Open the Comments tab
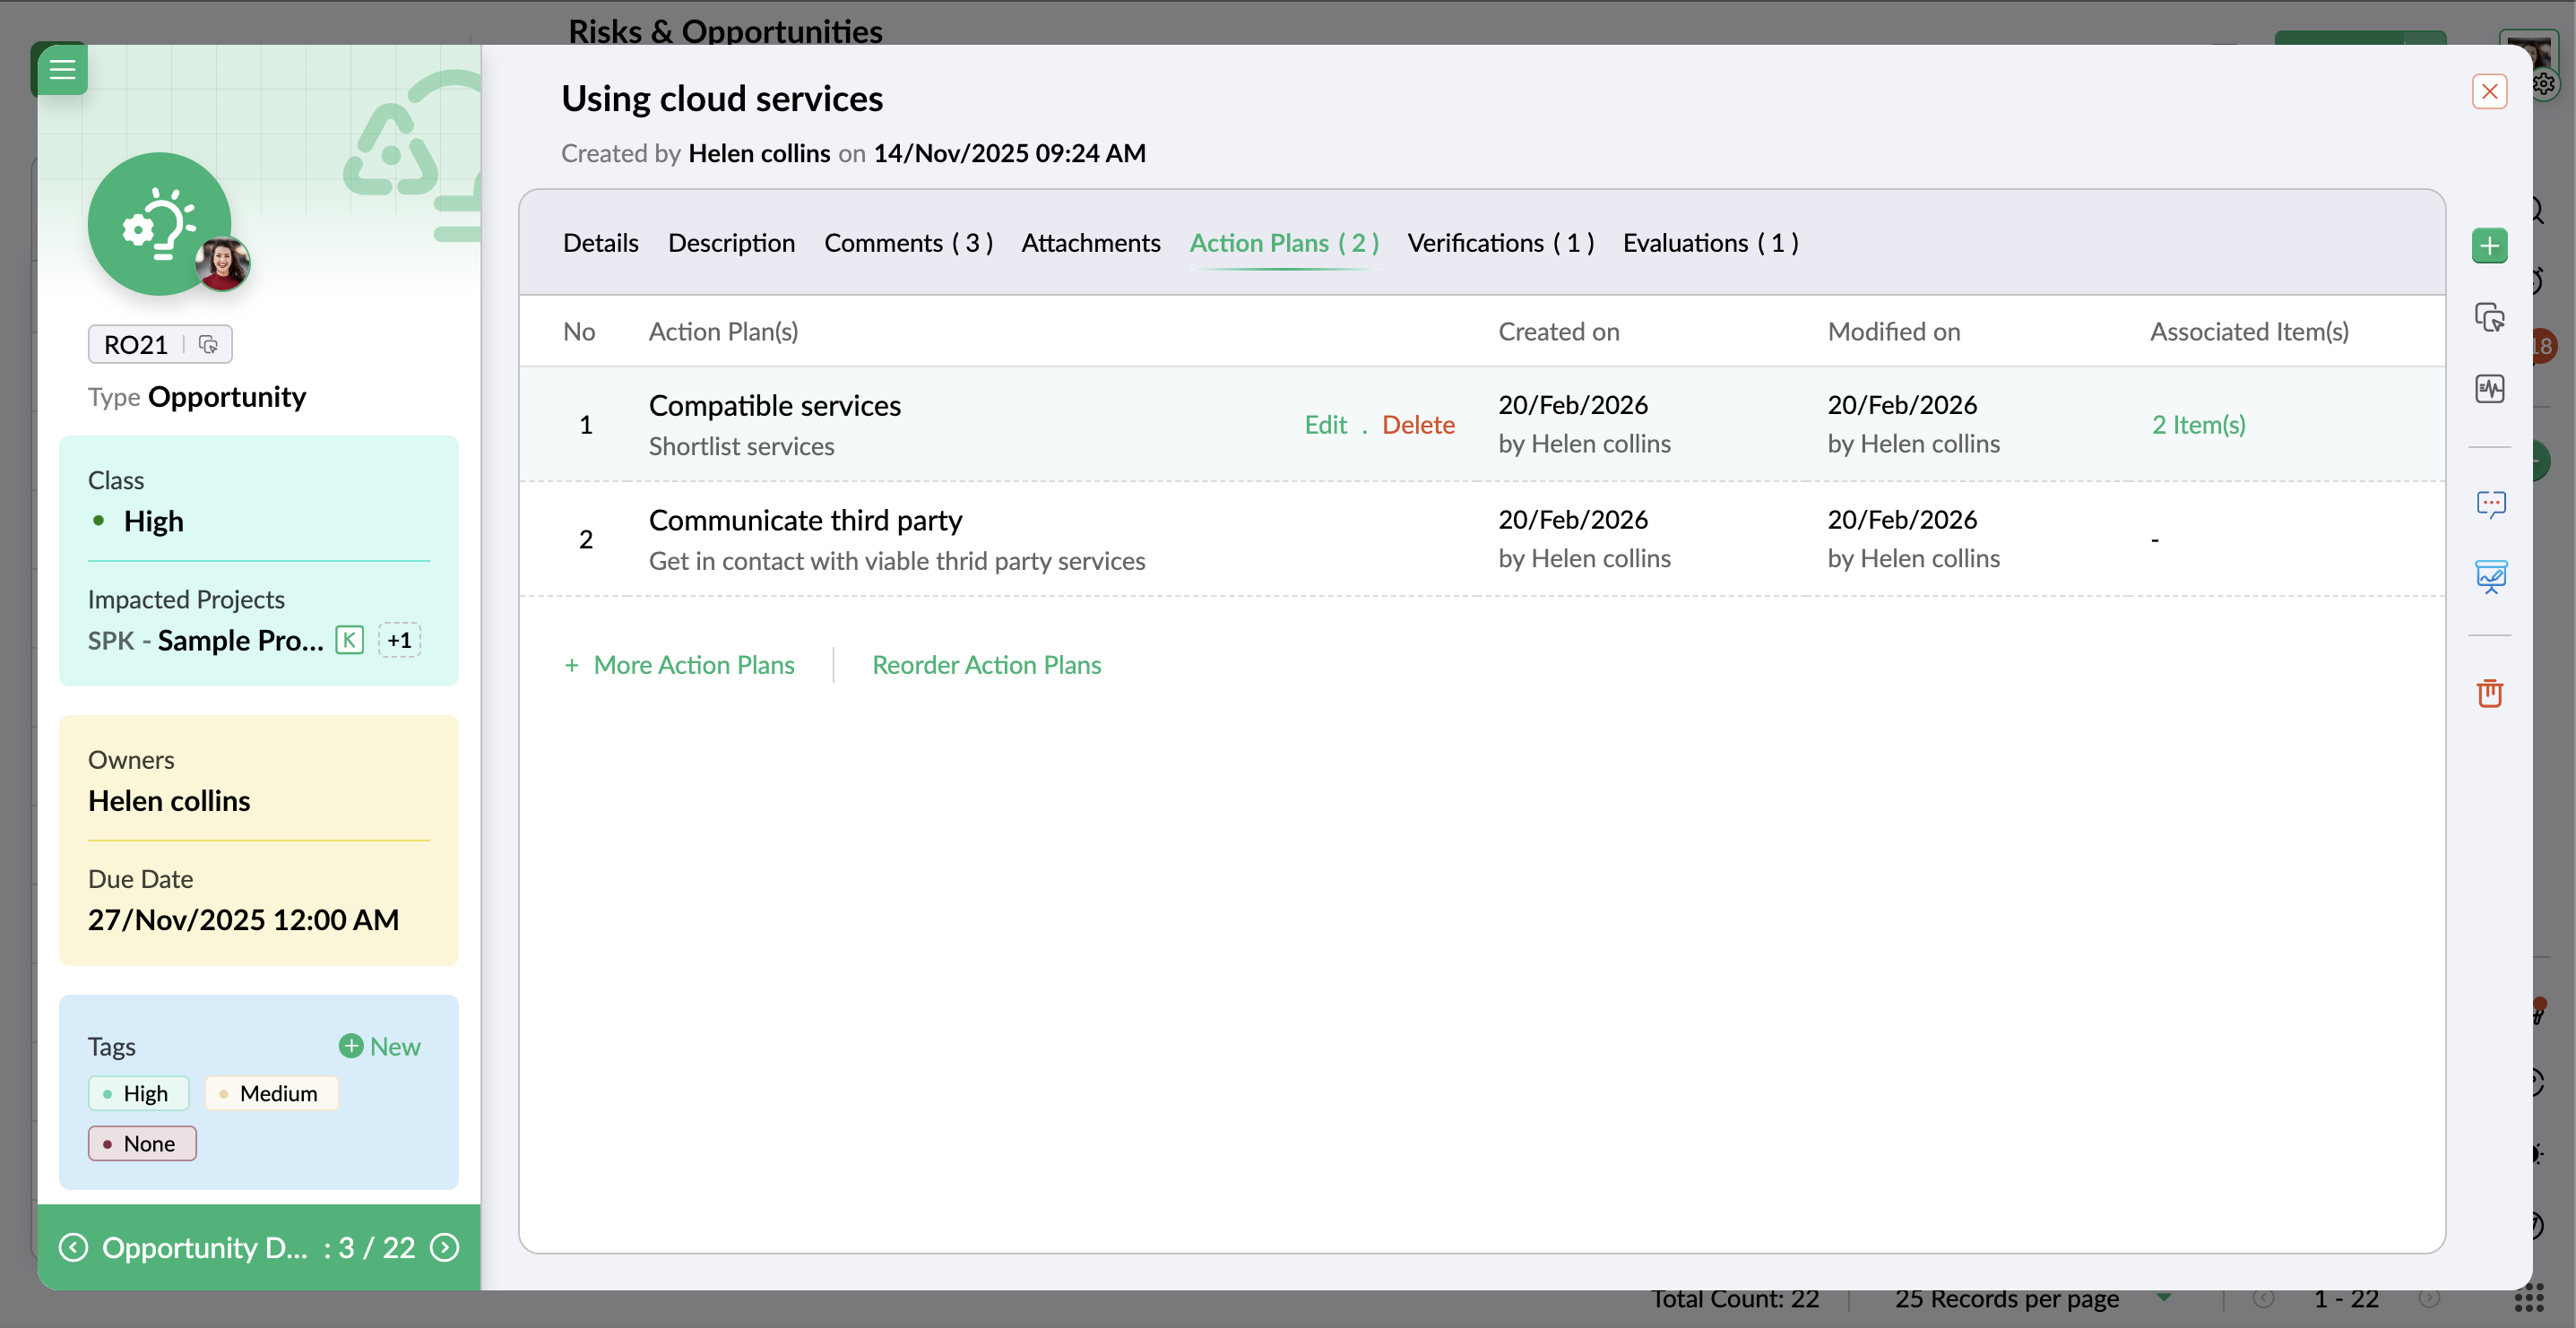 [x=907, y=243]
